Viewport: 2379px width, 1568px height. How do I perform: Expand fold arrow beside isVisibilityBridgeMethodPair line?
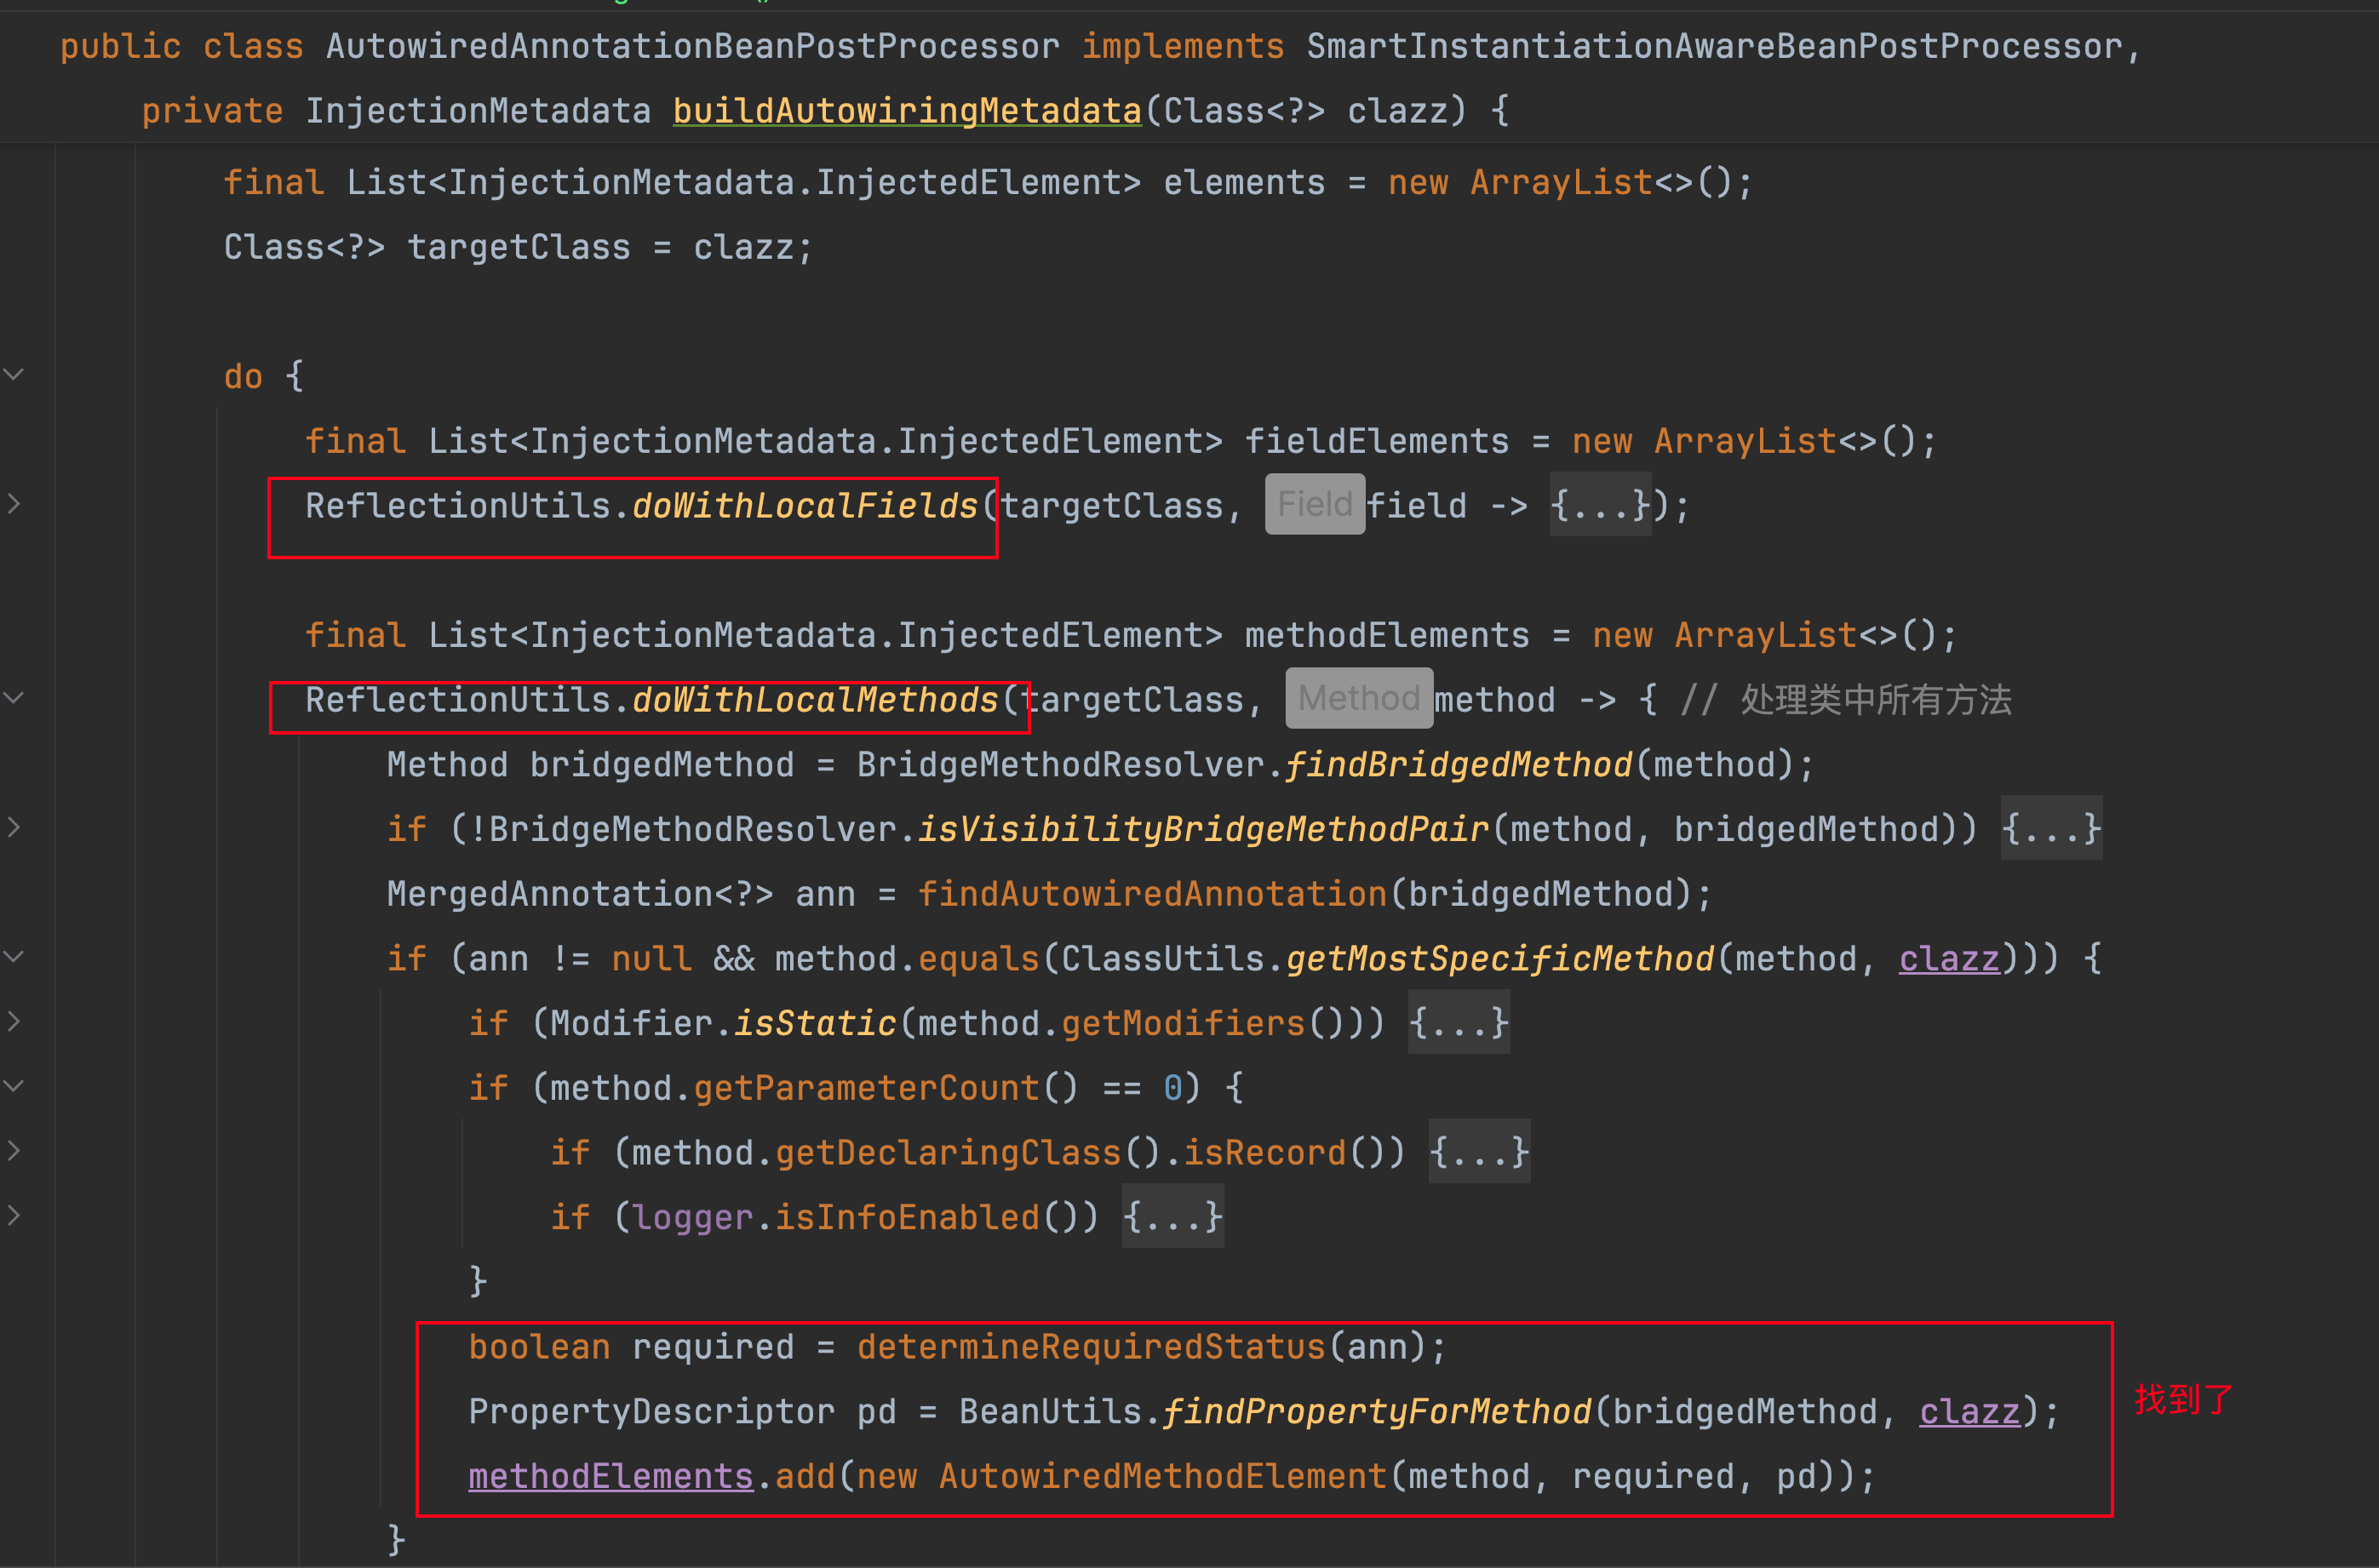[x=14, y=827]
